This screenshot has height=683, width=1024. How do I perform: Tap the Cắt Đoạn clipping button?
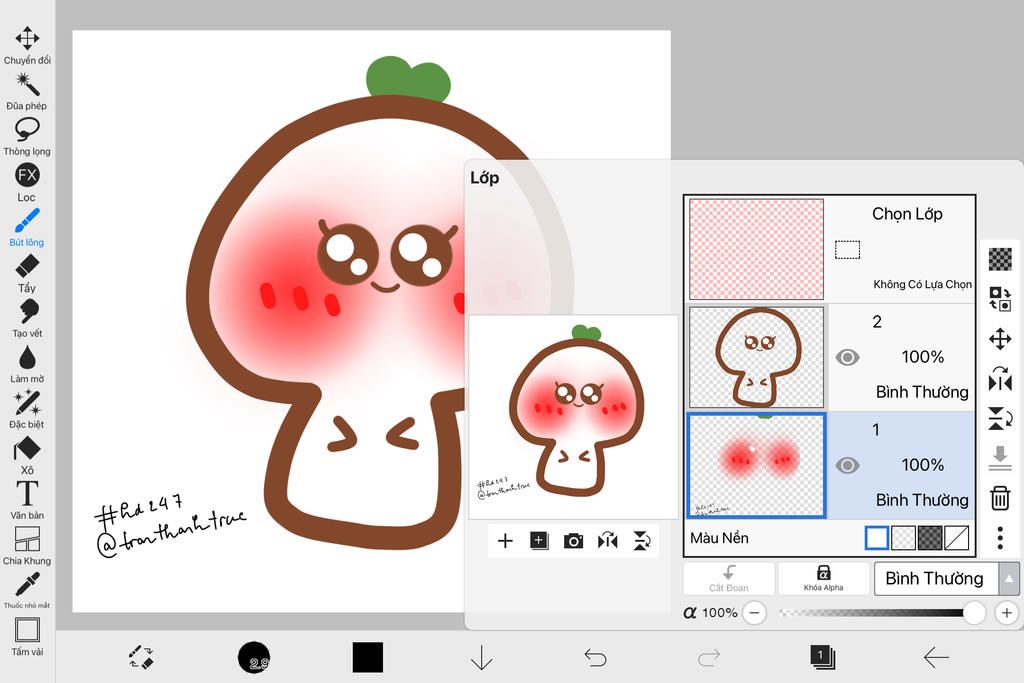coord(729,579)
